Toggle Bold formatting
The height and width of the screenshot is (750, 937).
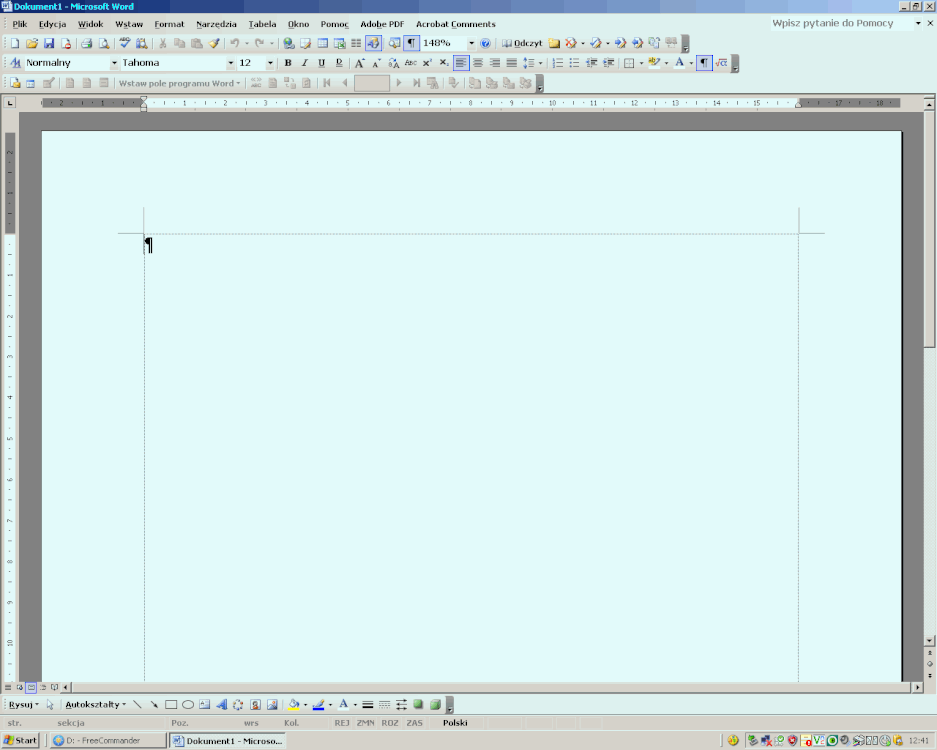point(287,63)
